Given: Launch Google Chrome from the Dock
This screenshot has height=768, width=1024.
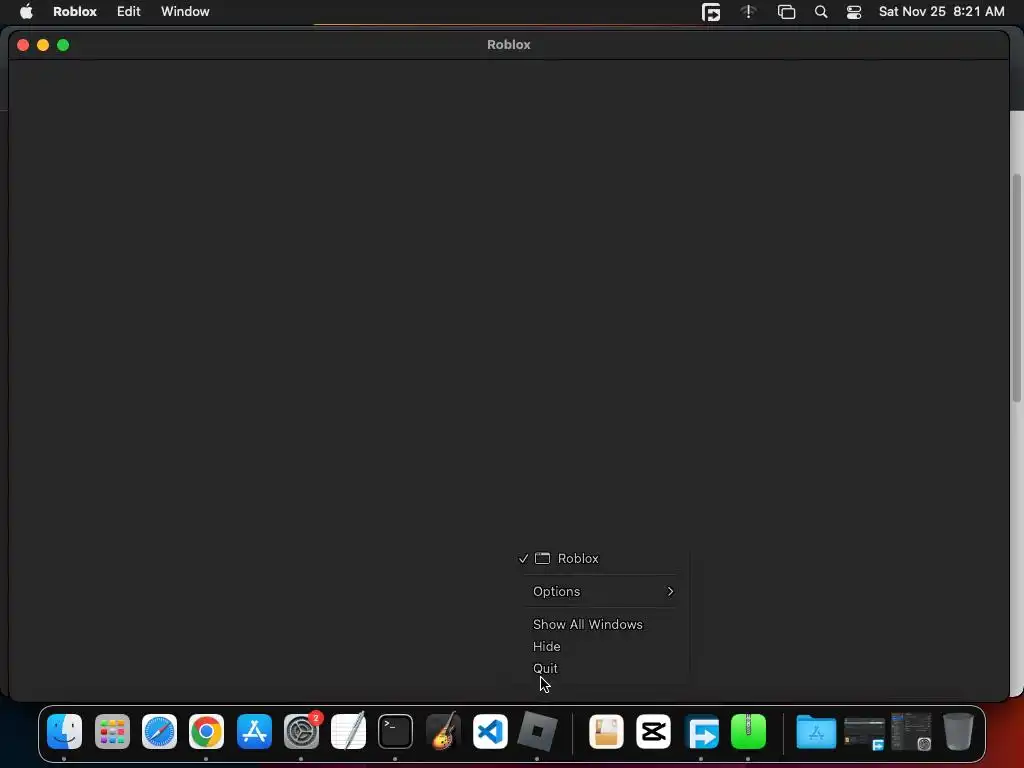Looking at the screenshot, I should point(206,731).
